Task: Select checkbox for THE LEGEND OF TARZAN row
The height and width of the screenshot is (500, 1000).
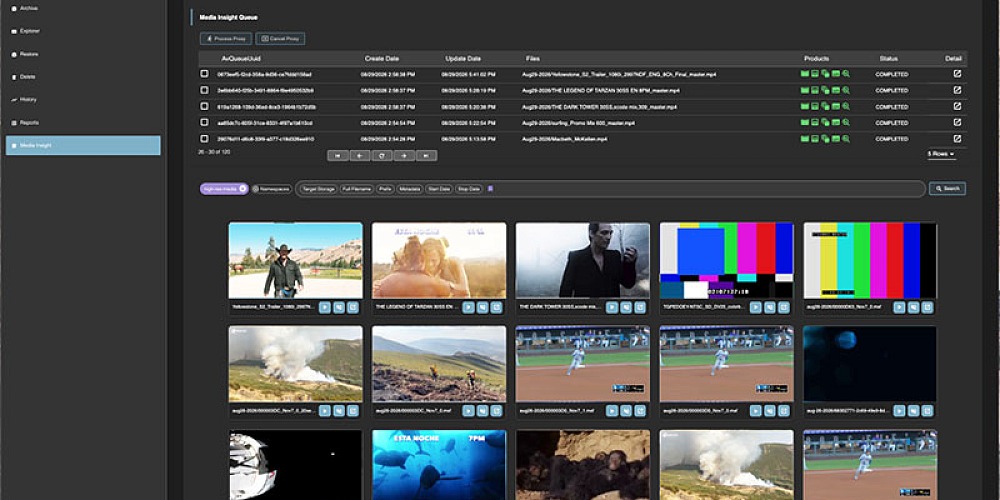Action: pos(204,90)
